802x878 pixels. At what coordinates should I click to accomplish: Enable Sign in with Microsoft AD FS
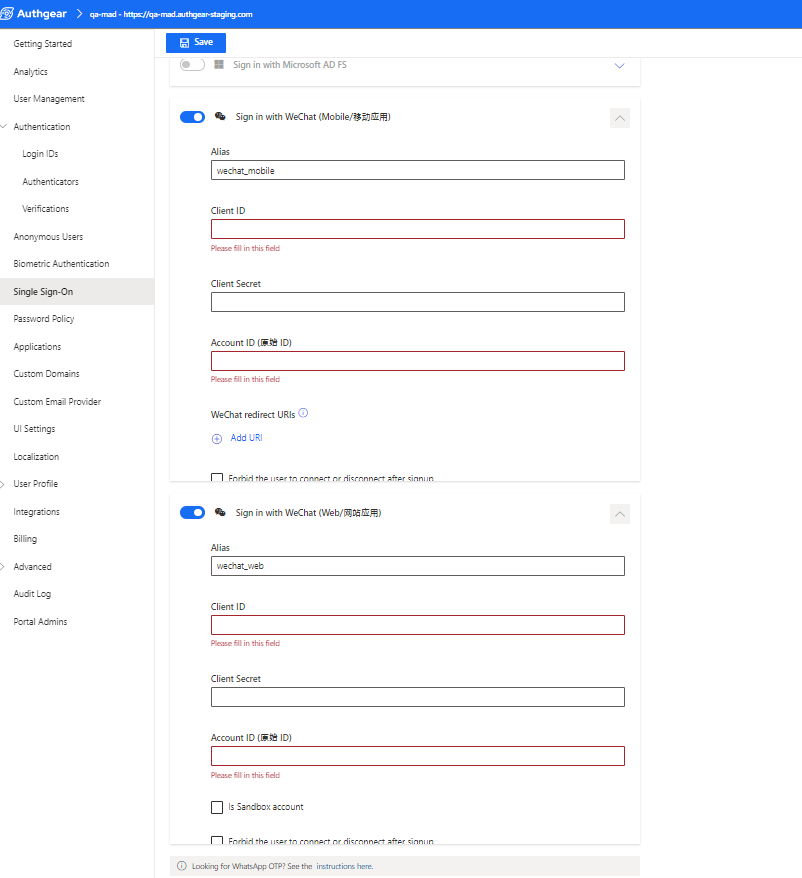[x=190, y=64]
